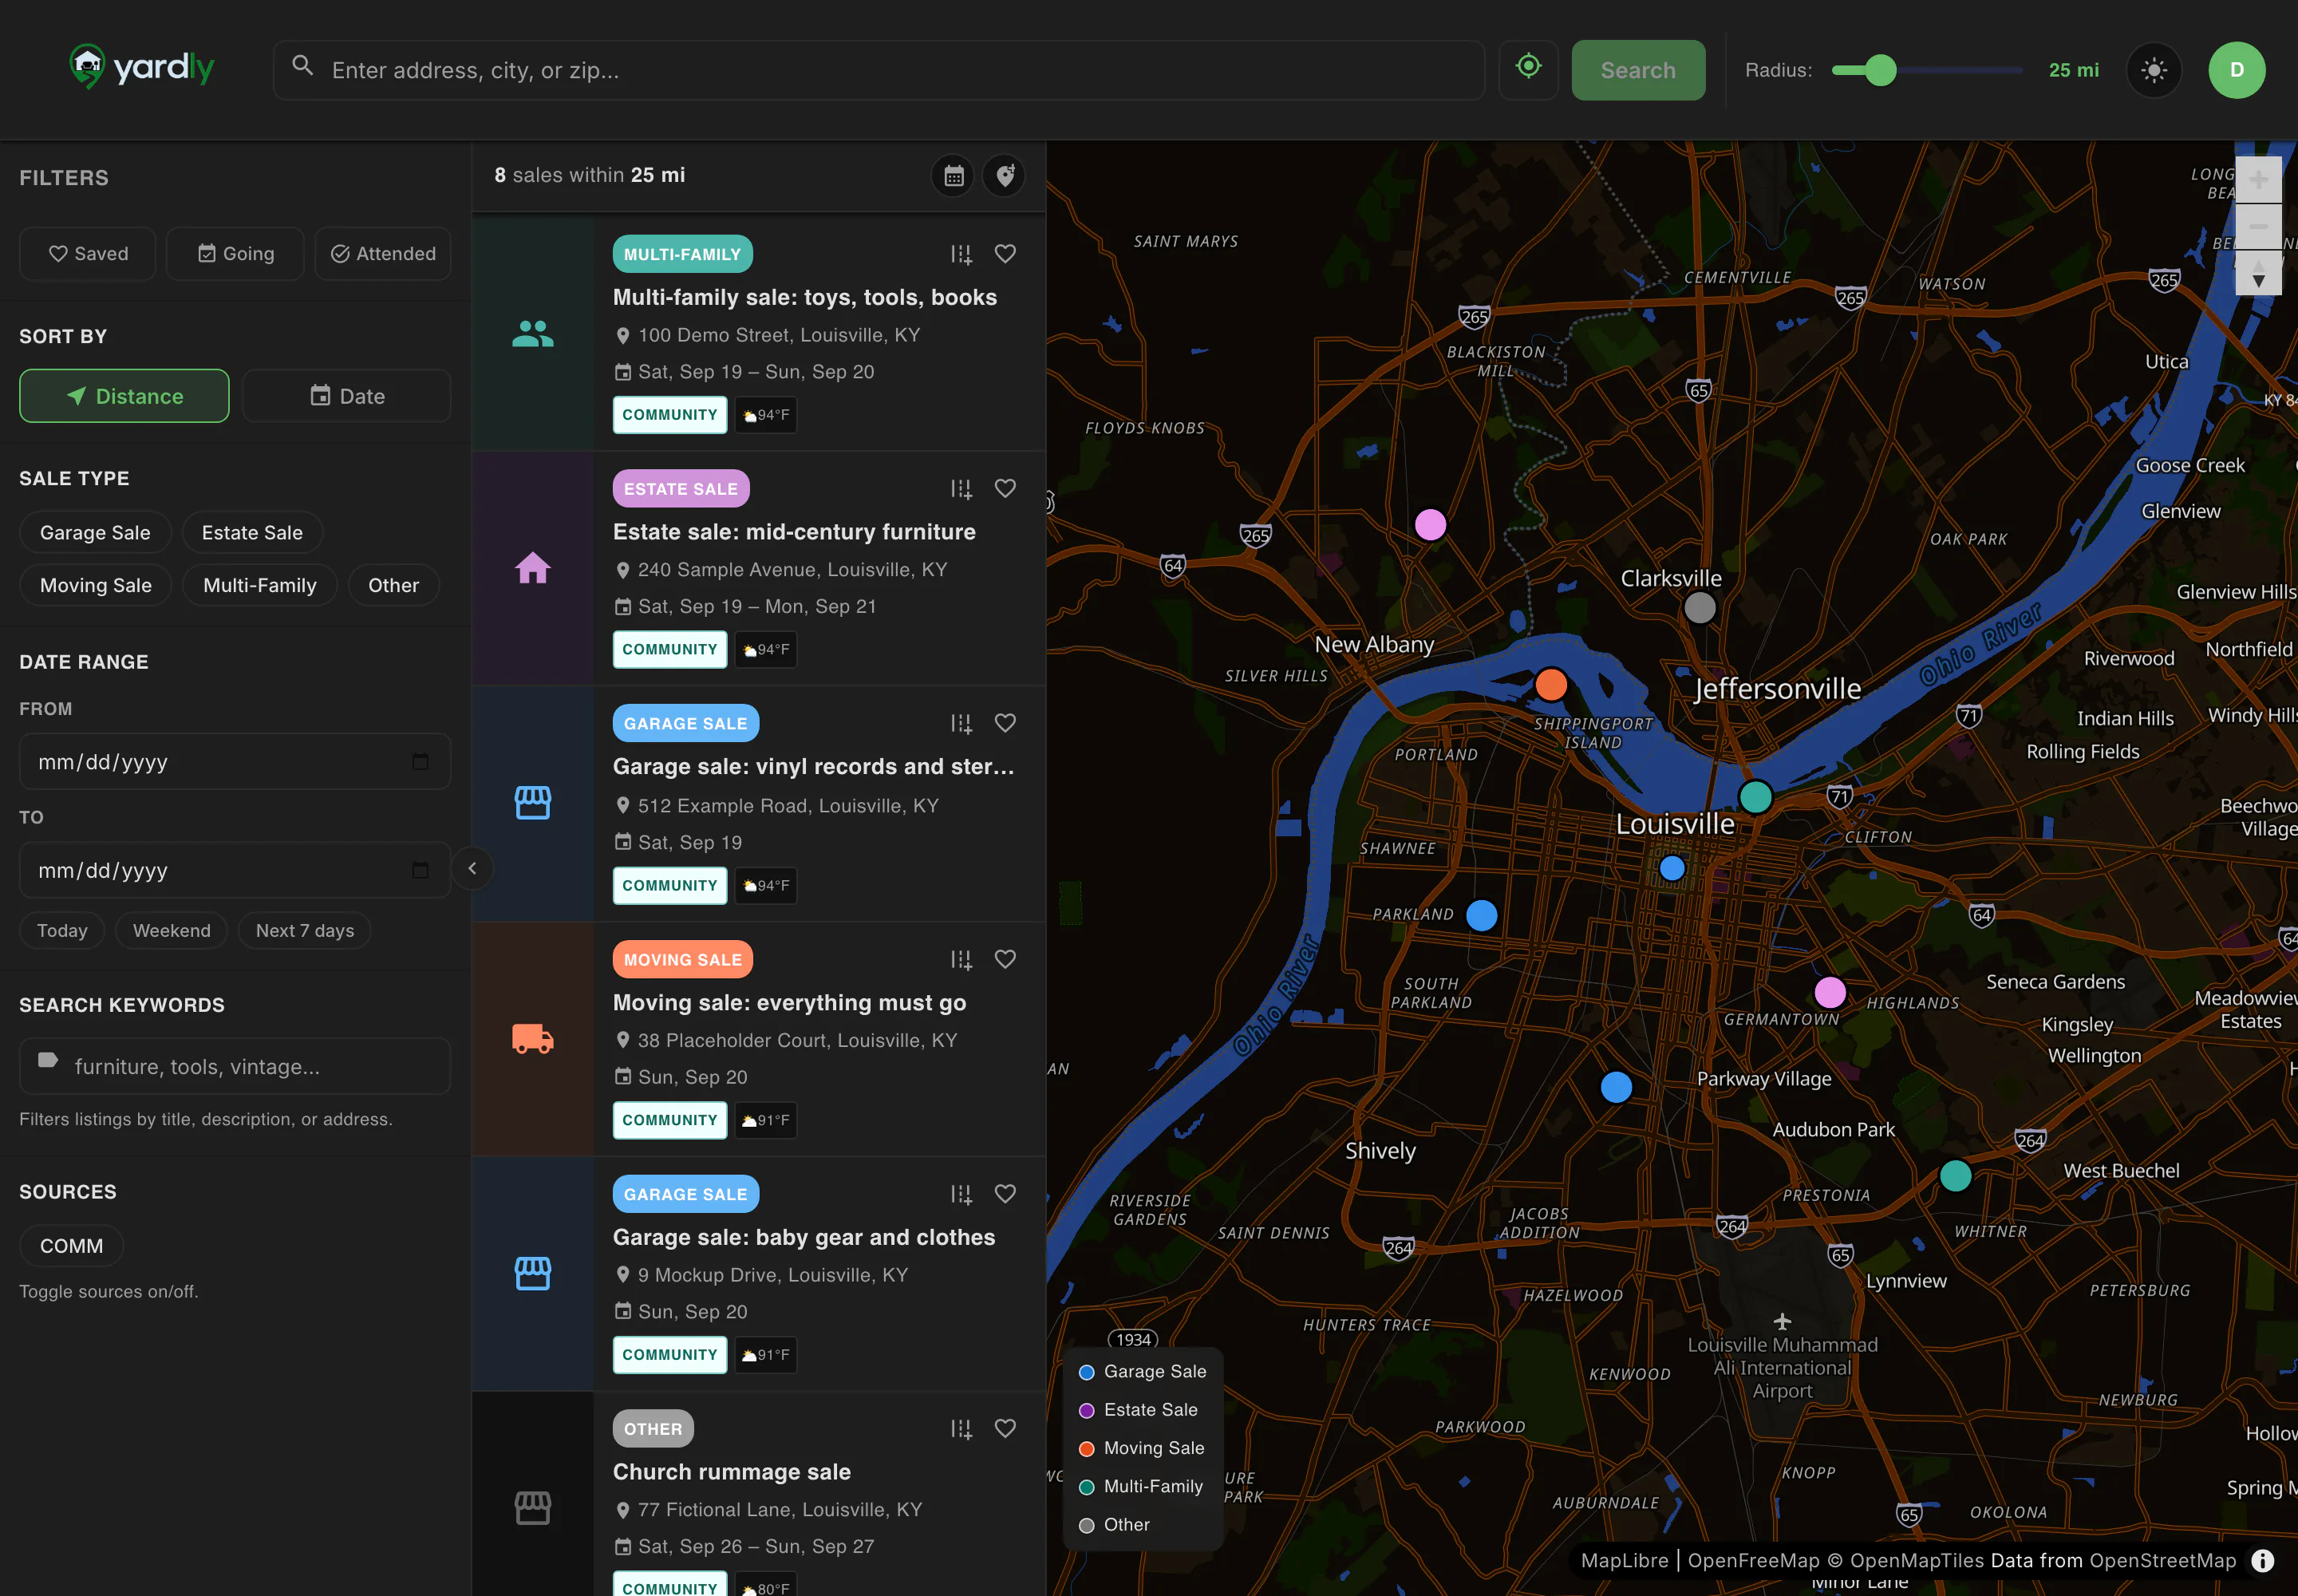This screenshot has width=2298, height=1596.
Task: Add baby gear sale to route icon
Action: coord(961,1194)
